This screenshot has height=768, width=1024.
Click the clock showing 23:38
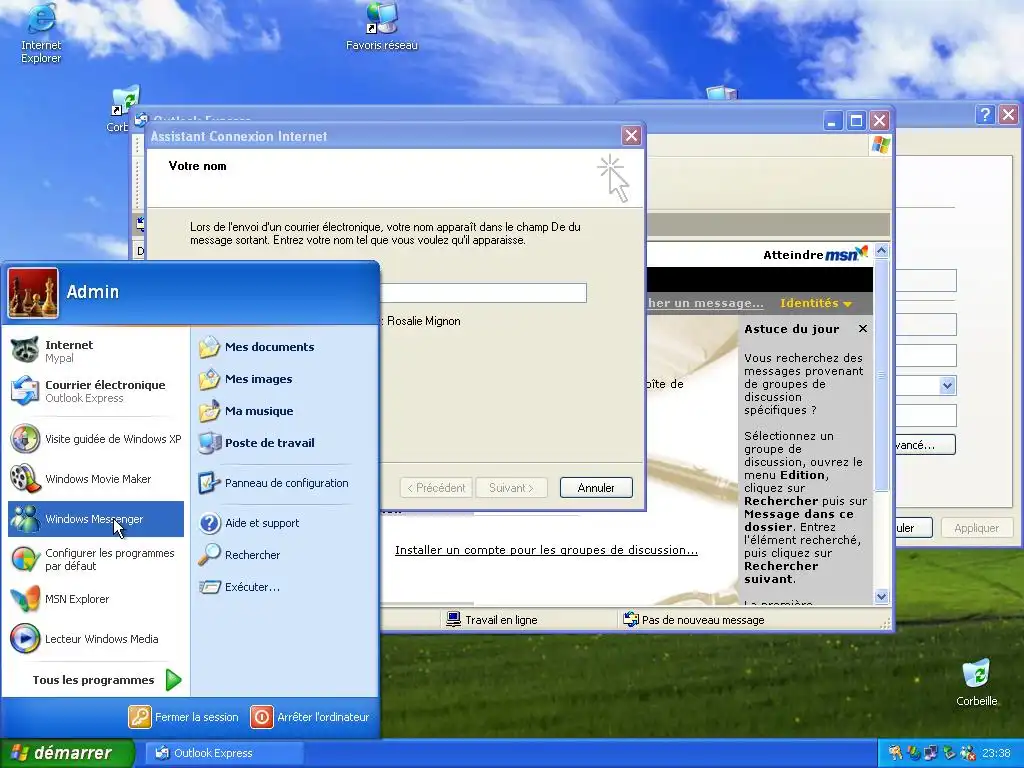[996, 753]
